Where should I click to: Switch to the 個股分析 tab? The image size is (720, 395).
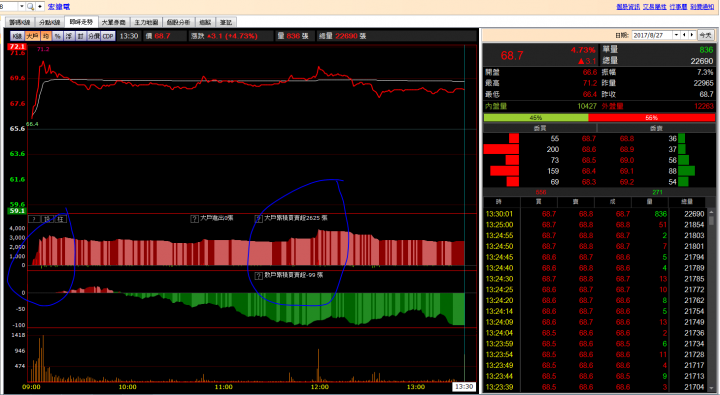pyautogui.click(x=178, y=22)
